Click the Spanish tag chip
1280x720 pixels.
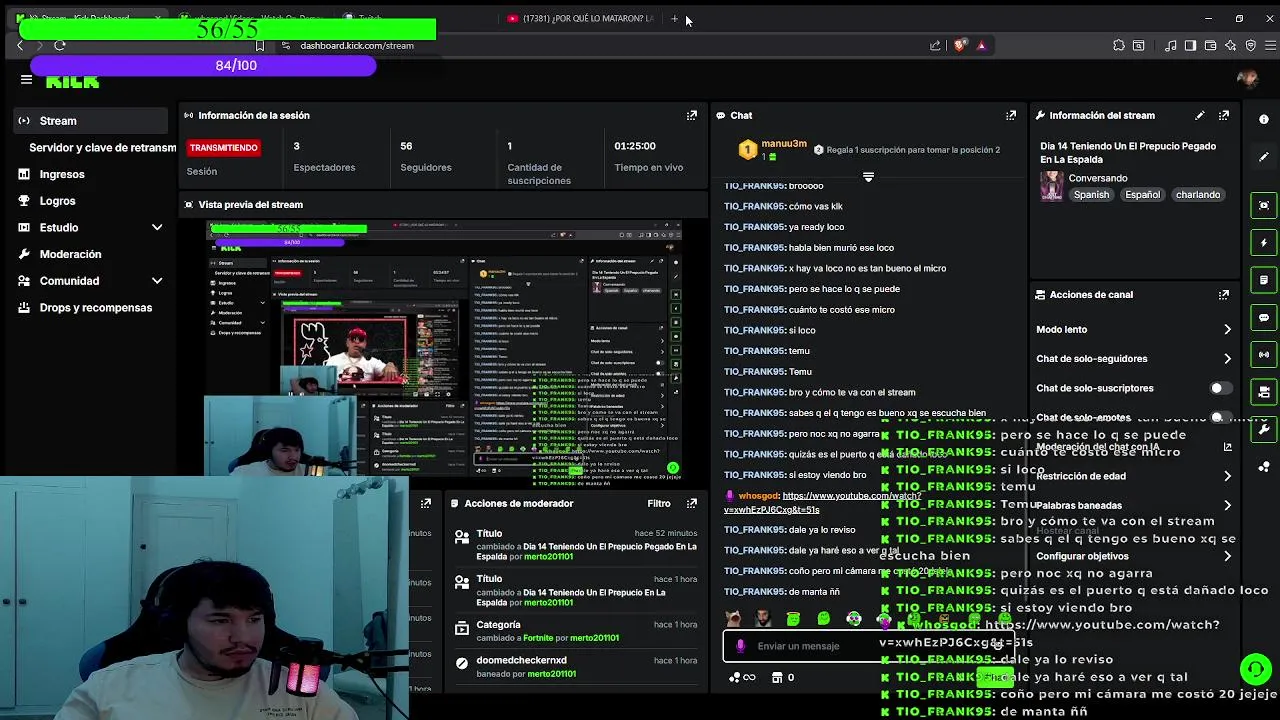tap(1091, 195)
